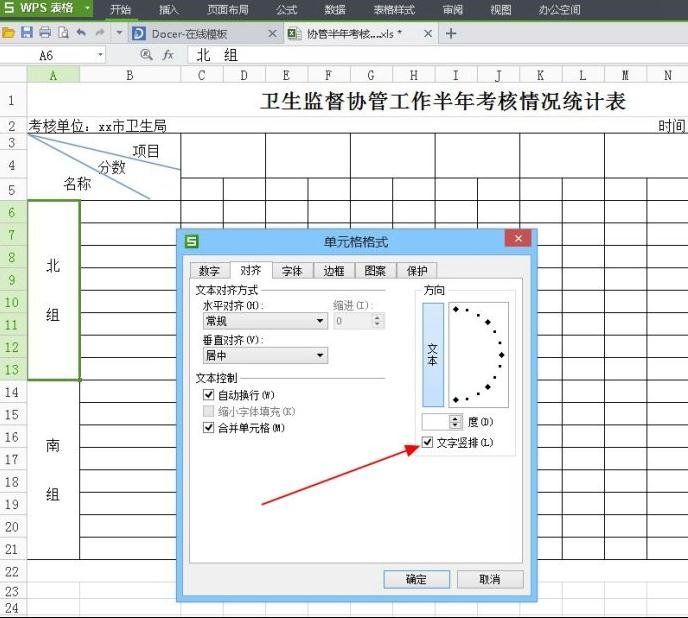Click the magnifier icon beside formula bar
The image size is (688, 618).
pos(146,55)
